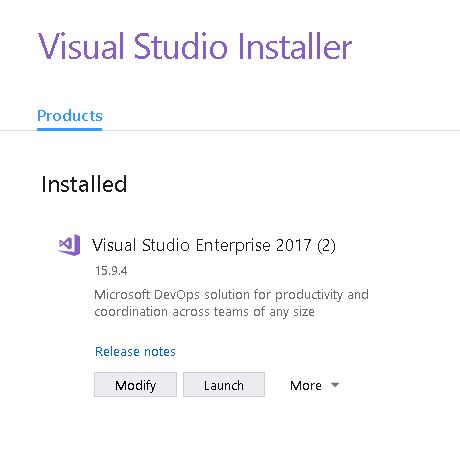Open the Release notes link
This screenshot has height=469, width=460.
pyautogui.click(x=135, y=351)
